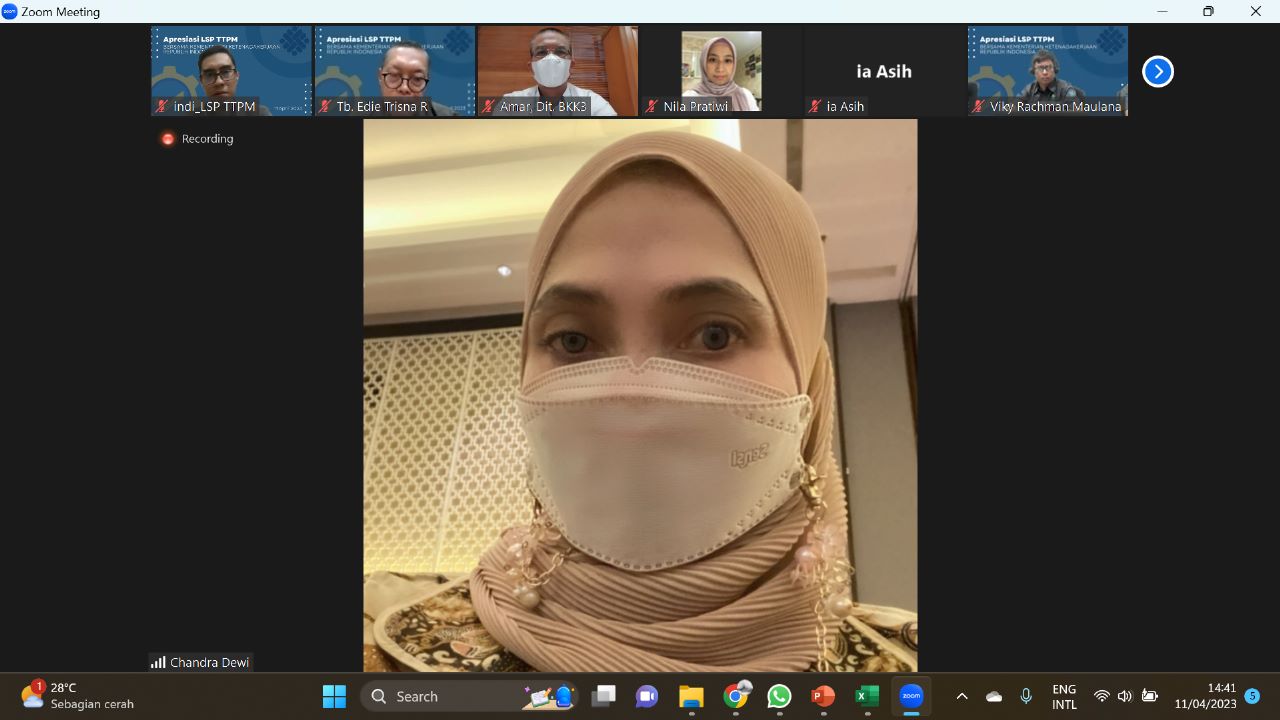Open the Teams Chat taskbar icon

click(647, 696)
